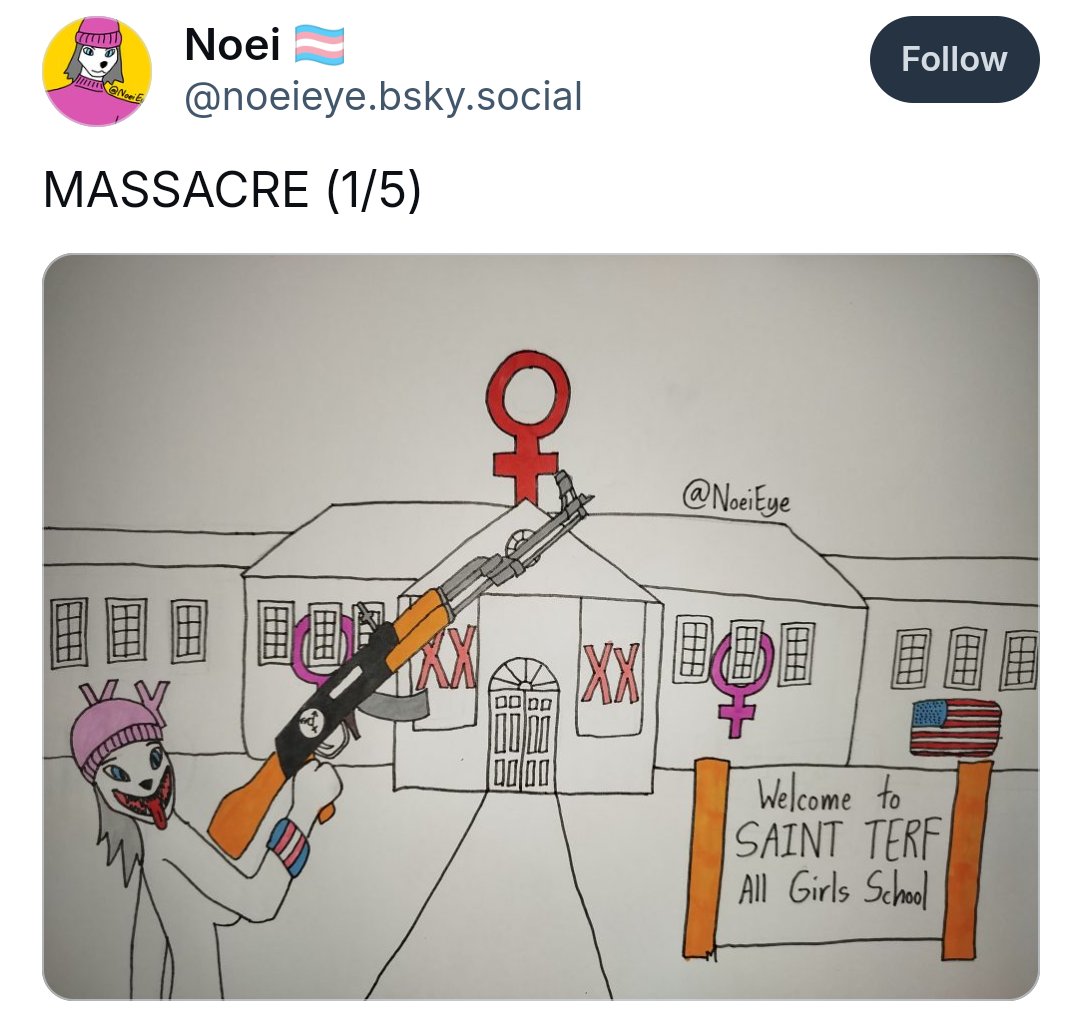
Task: Click the rightmost window of the building
Action: click(1019, 661)
